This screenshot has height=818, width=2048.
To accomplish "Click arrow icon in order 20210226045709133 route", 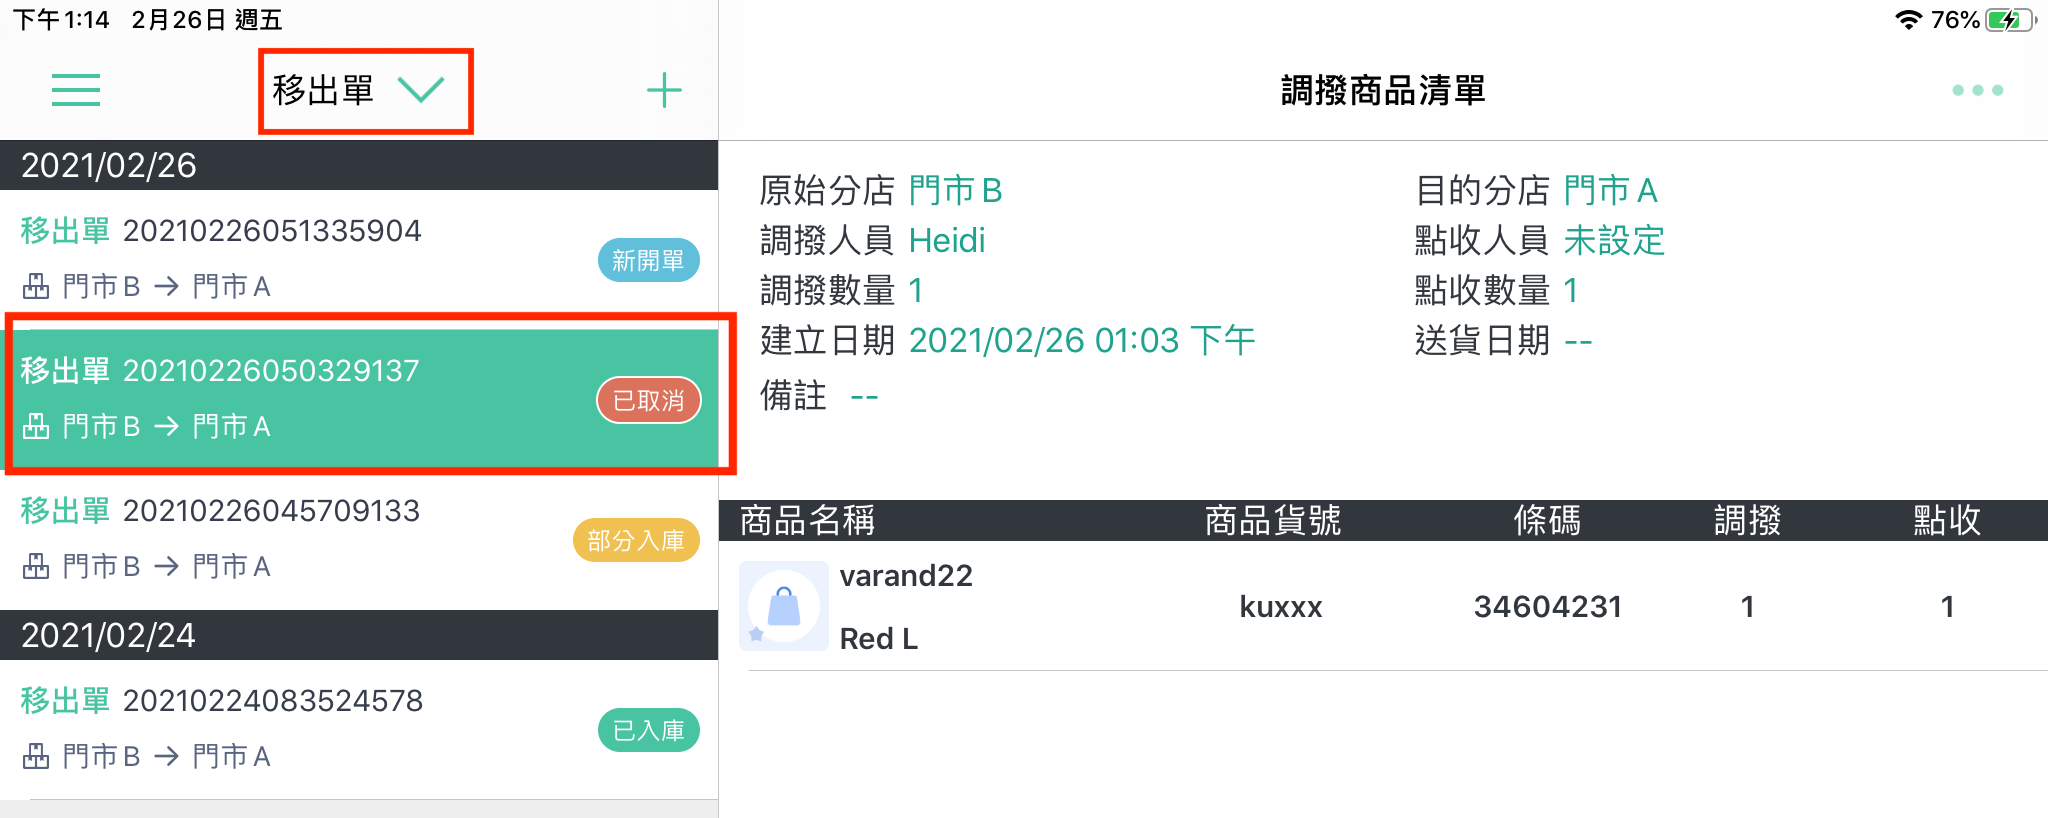I will pos(166,567).
